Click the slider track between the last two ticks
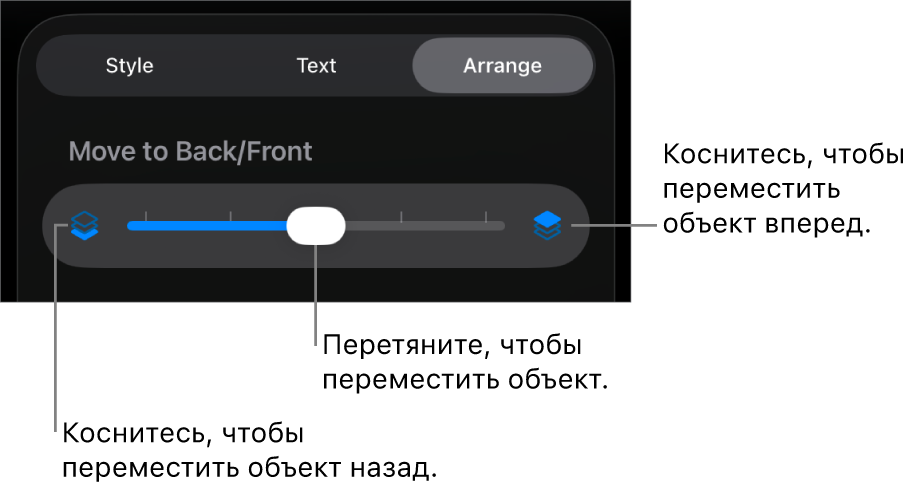The width and height of the screenshot is (915, 492). (x=444, y=226)
